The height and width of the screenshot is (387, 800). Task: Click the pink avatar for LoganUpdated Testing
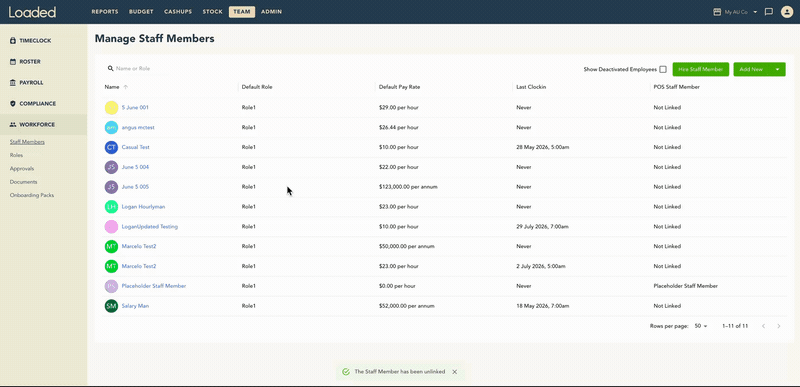coord(111,226)
